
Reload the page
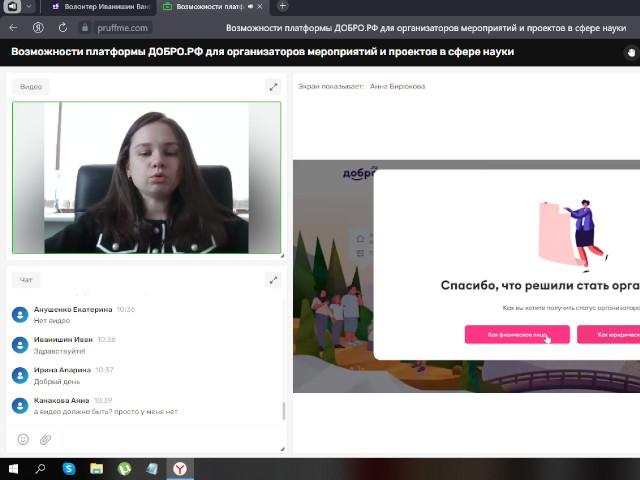(x=62, y=28)
